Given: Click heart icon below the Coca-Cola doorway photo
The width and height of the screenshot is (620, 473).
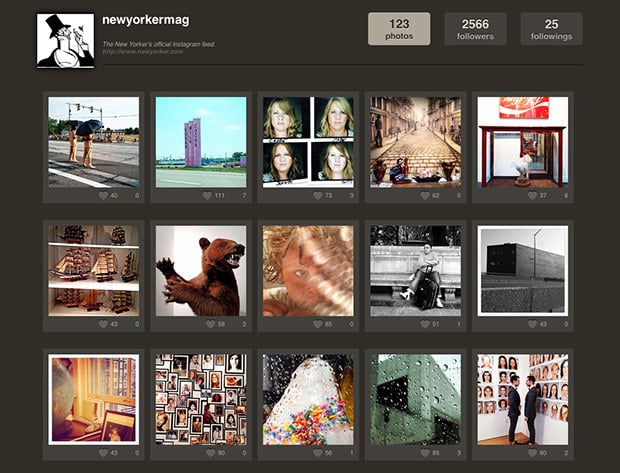Looking at the screenshot, I should [532, 196].
